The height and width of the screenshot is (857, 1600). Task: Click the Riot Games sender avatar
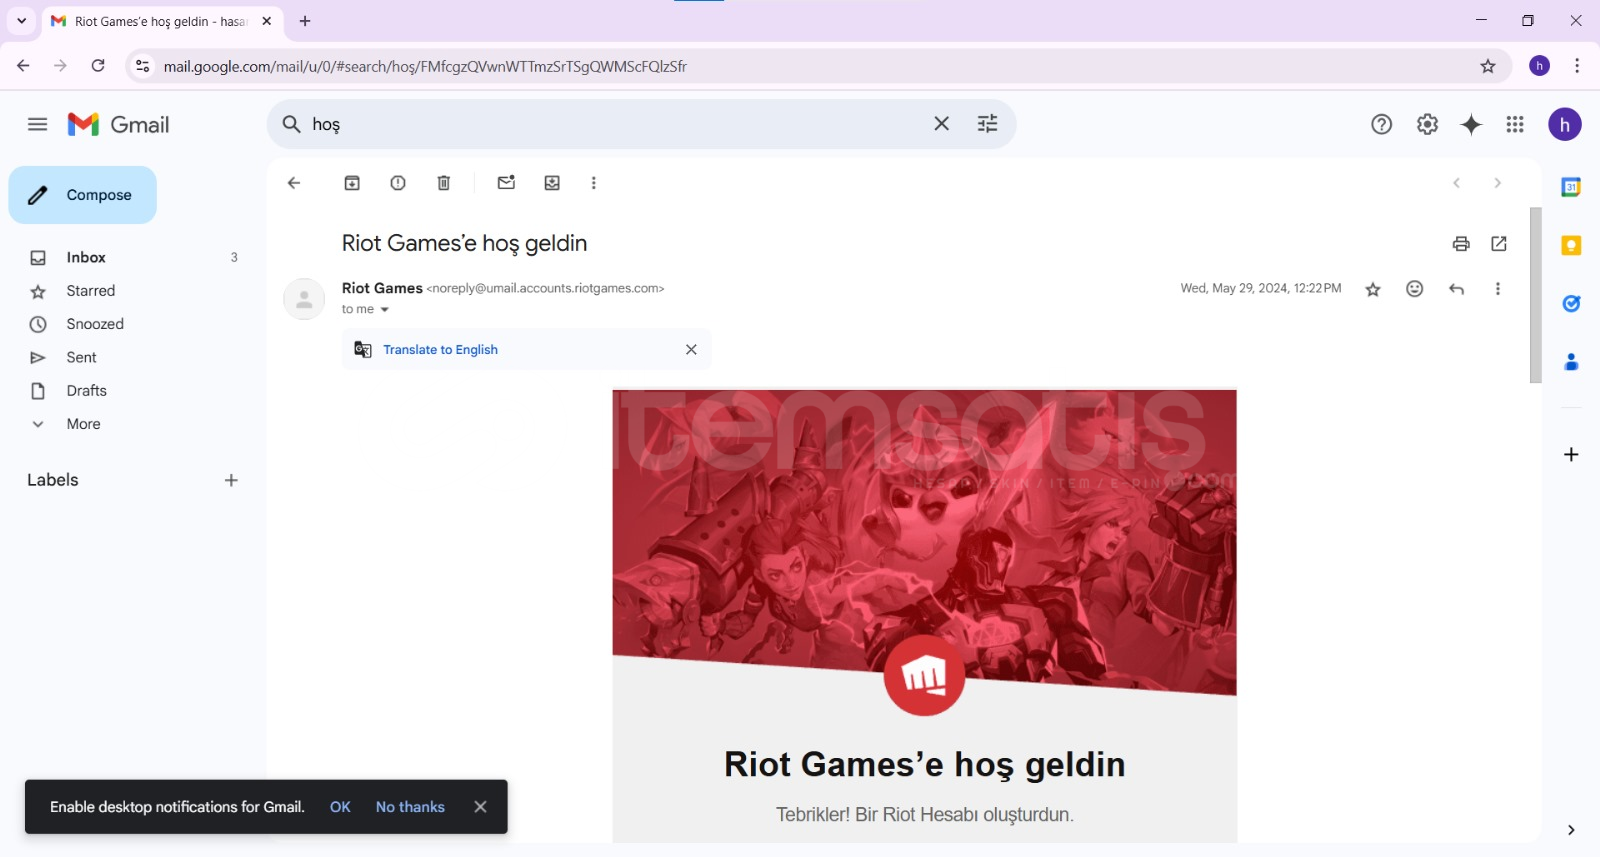coord(304,299)
